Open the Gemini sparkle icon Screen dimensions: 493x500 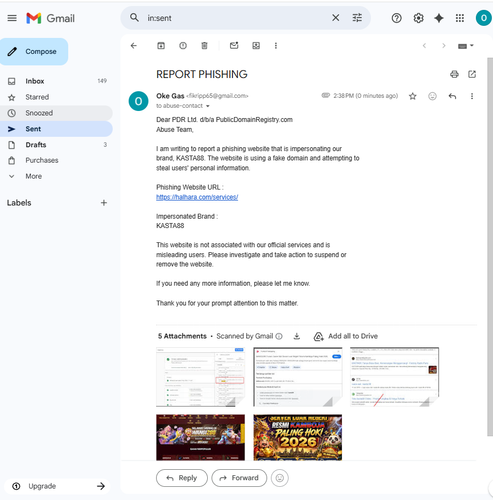click(439, 18)
